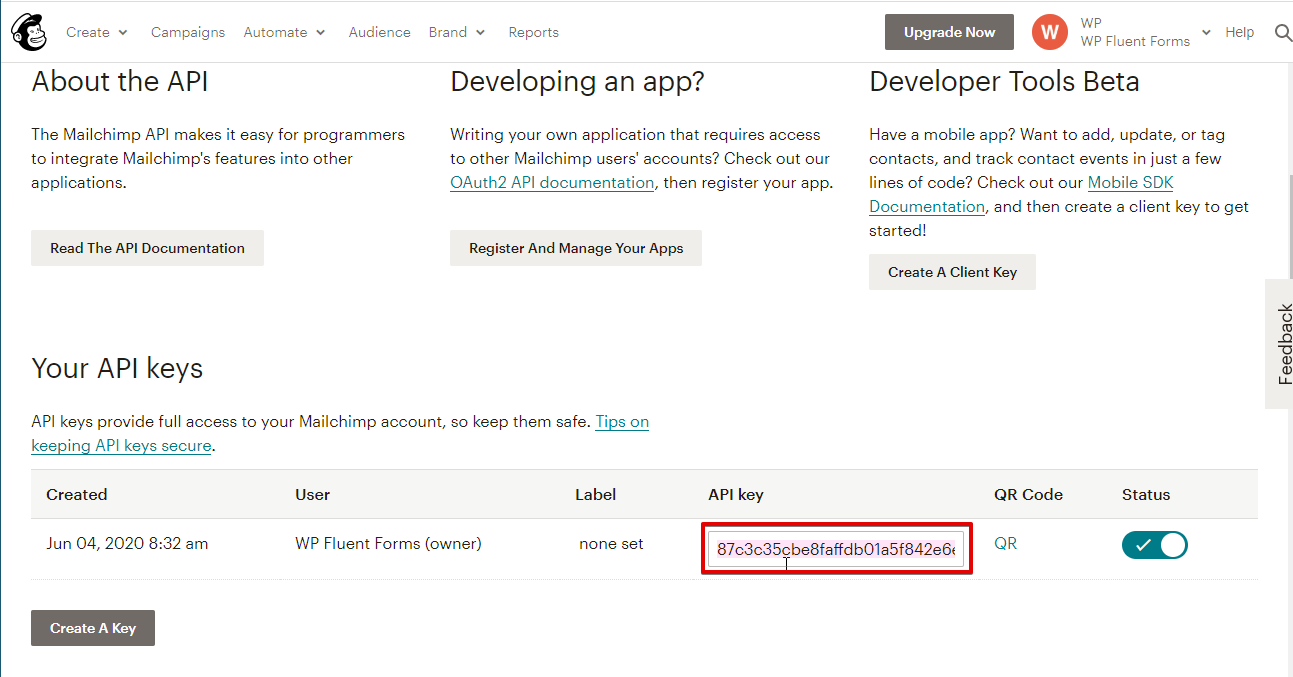Click the QR code link
1293x677 pixels.
(x=1005, y=544)
